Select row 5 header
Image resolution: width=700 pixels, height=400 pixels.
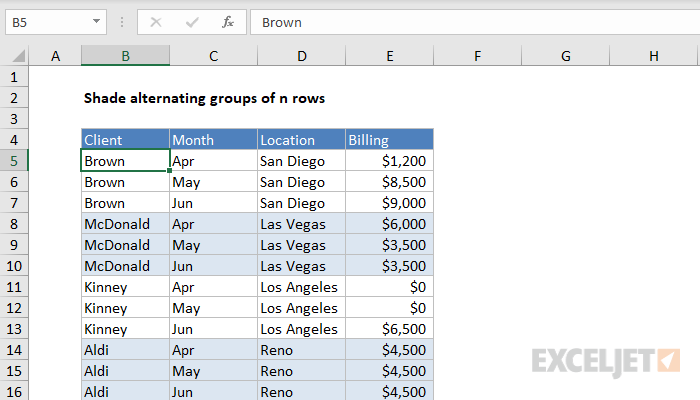click(14, 161)
